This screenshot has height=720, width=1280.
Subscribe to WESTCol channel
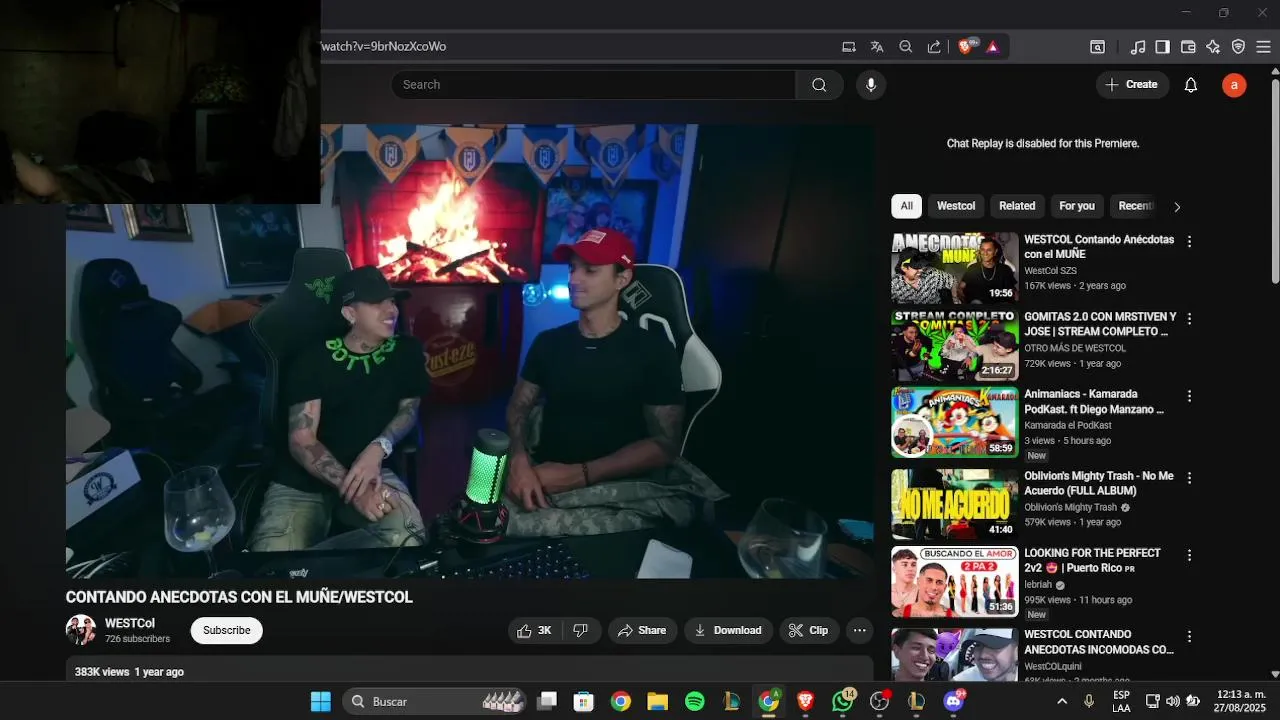click(x=227, y=630)
